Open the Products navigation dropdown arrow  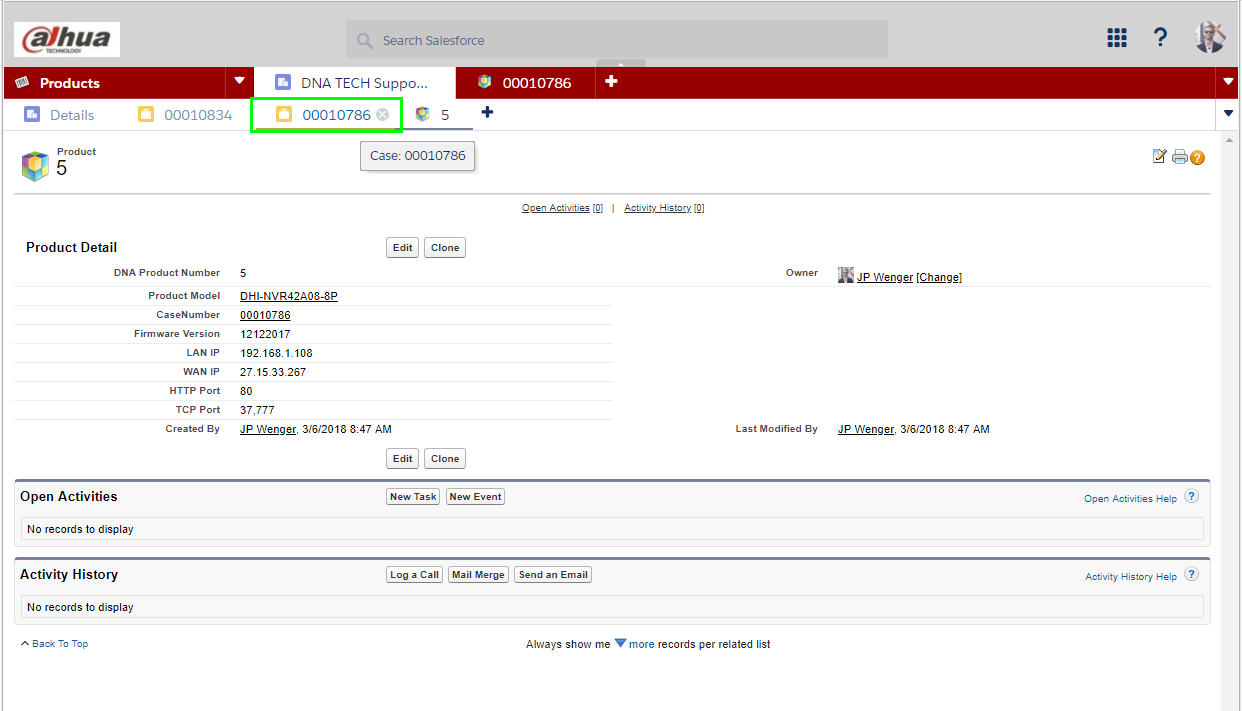click(239, 81)
